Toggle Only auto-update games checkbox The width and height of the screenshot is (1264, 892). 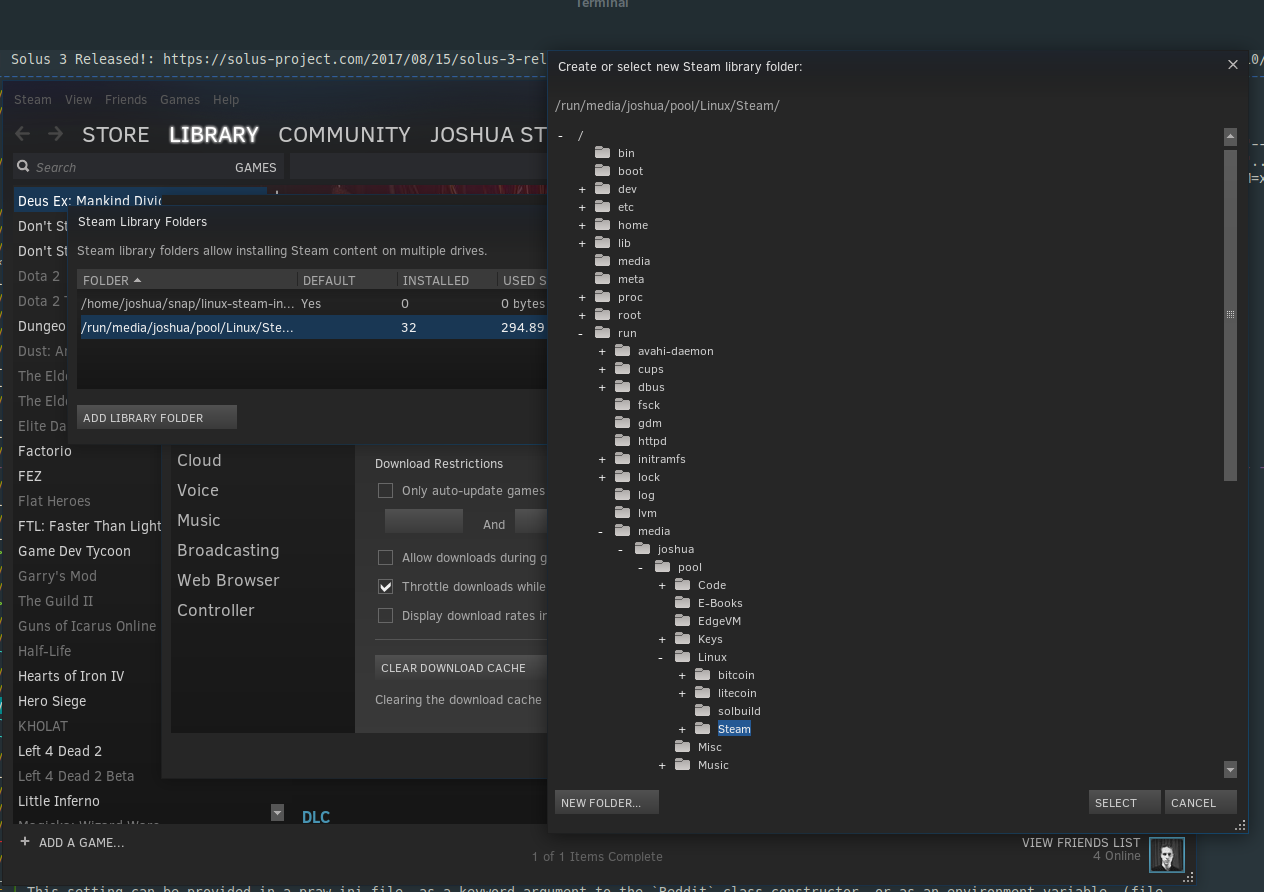[385, 490]
